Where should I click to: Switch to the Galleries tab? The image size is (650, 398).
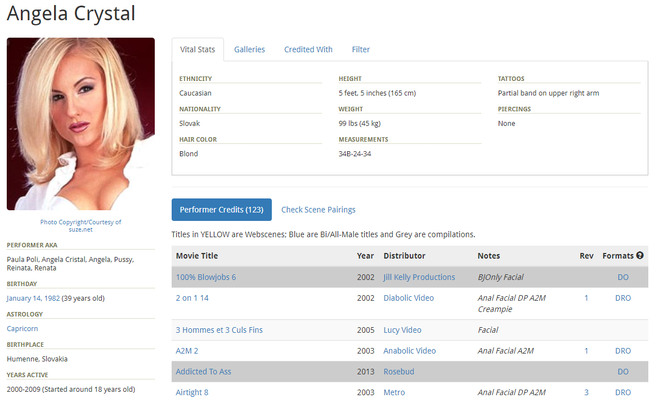point(249,49)
